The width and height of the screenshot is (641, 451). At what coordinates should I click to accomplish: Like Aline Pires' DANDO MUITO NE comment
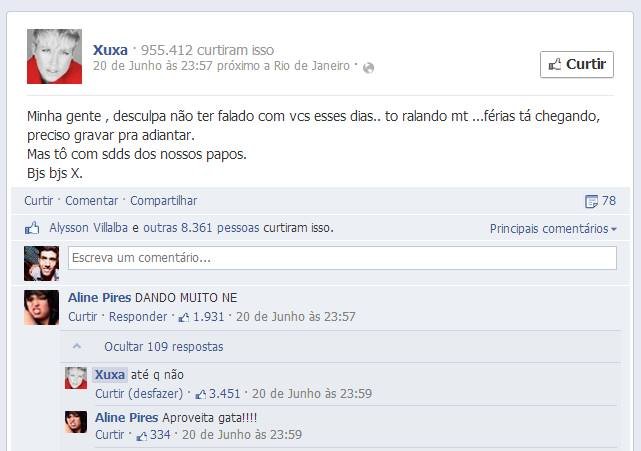point(83,317)
